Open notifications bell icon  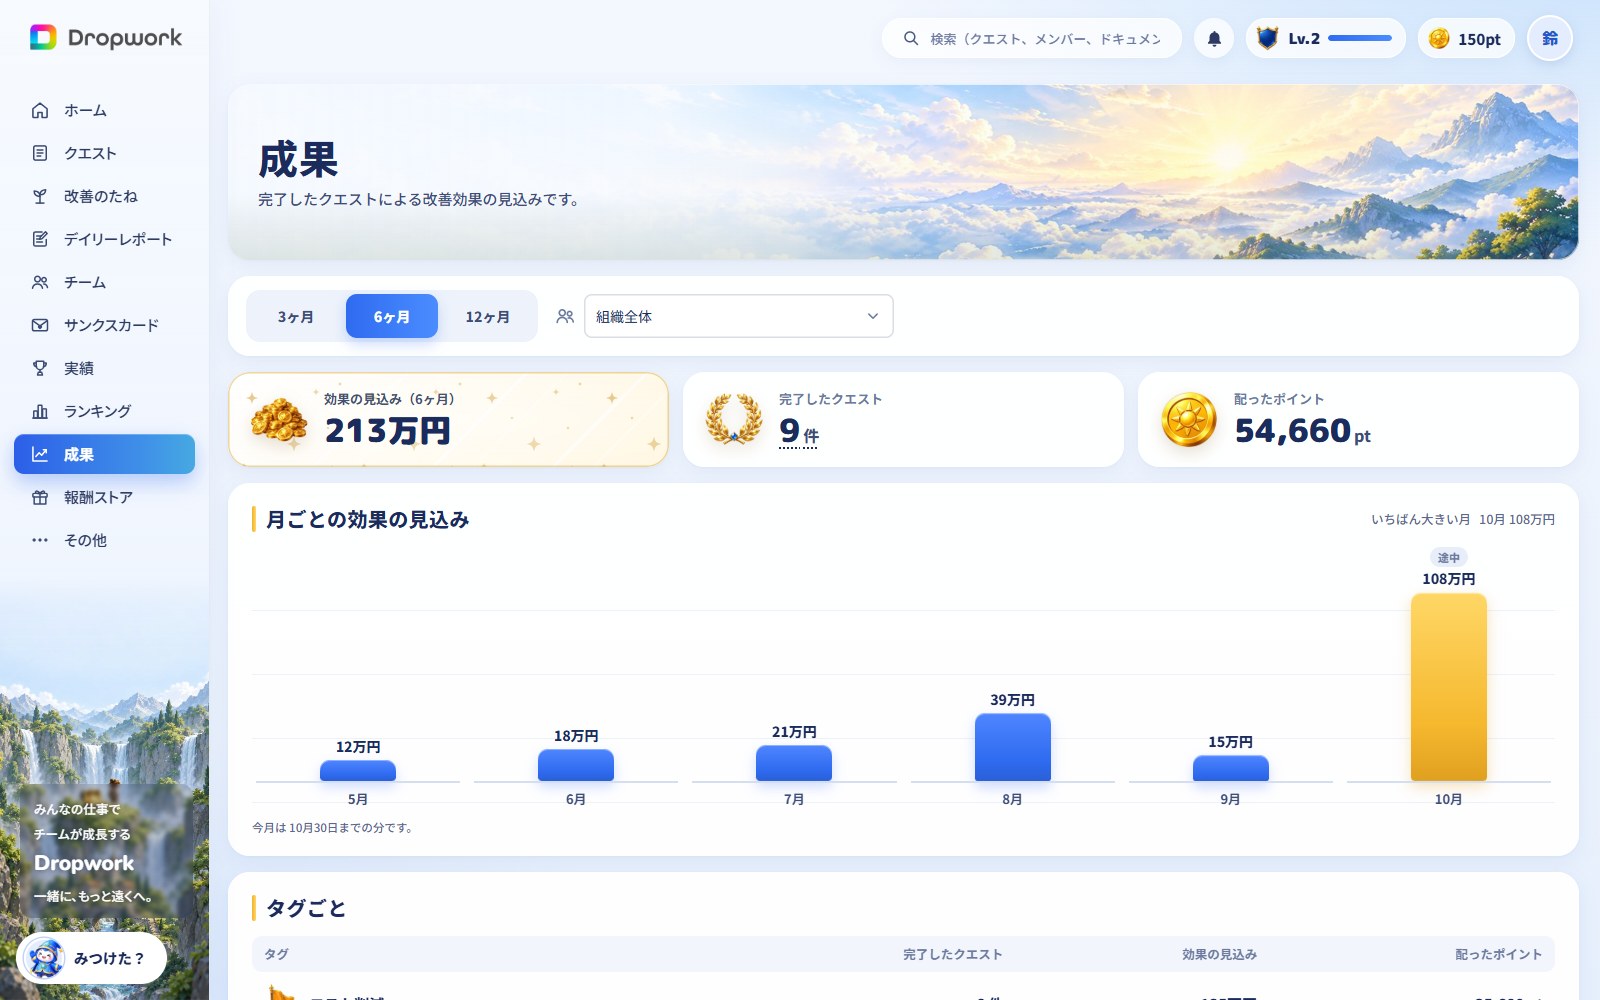point(1214,39)
